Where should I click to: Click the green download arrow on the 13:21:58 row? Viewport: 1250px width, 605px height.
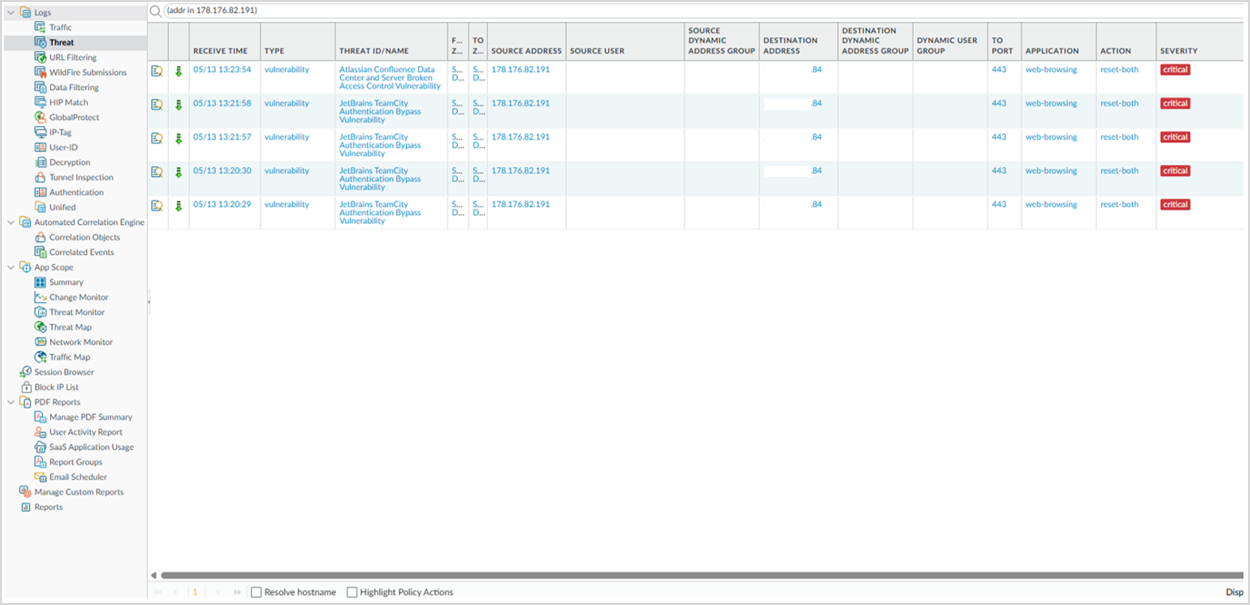pyautogui.click(x=179, y=105)
